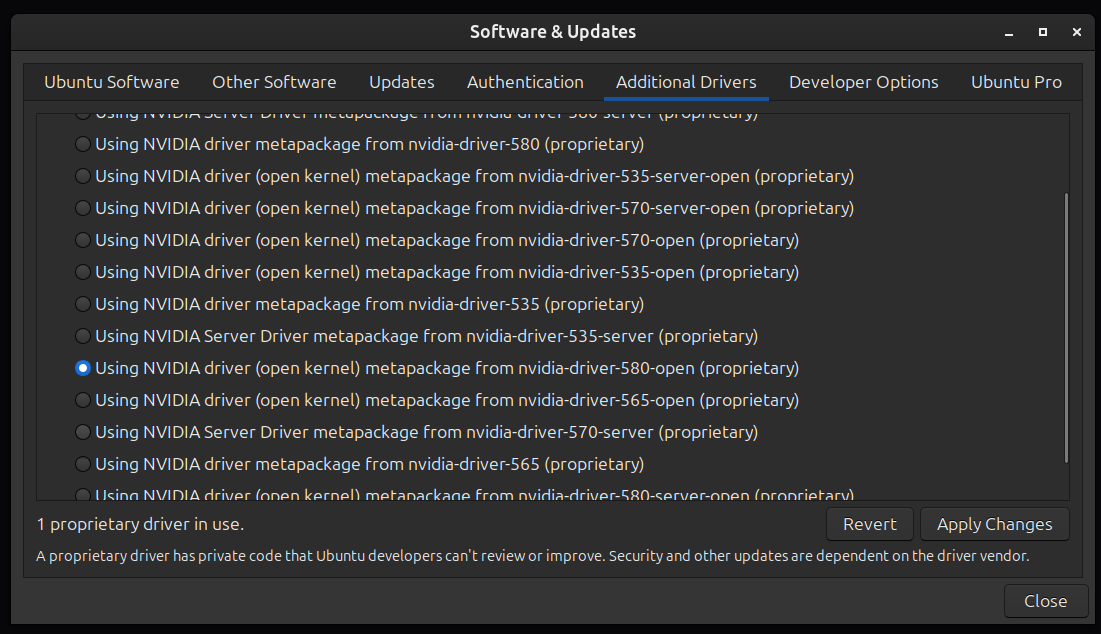The width and height of the screenshot is (1101, 634).
Task: Click the driver list vertical scrollbar
Action: (1066, 328)
